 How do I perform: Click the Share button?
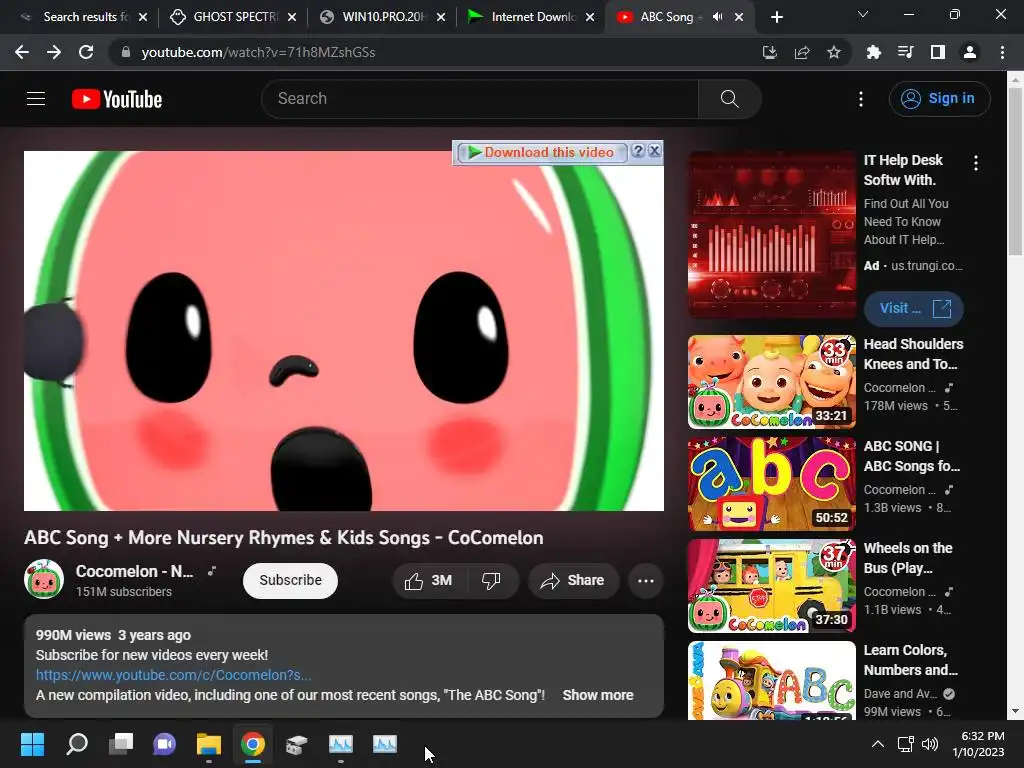click(x=573, y=581)
